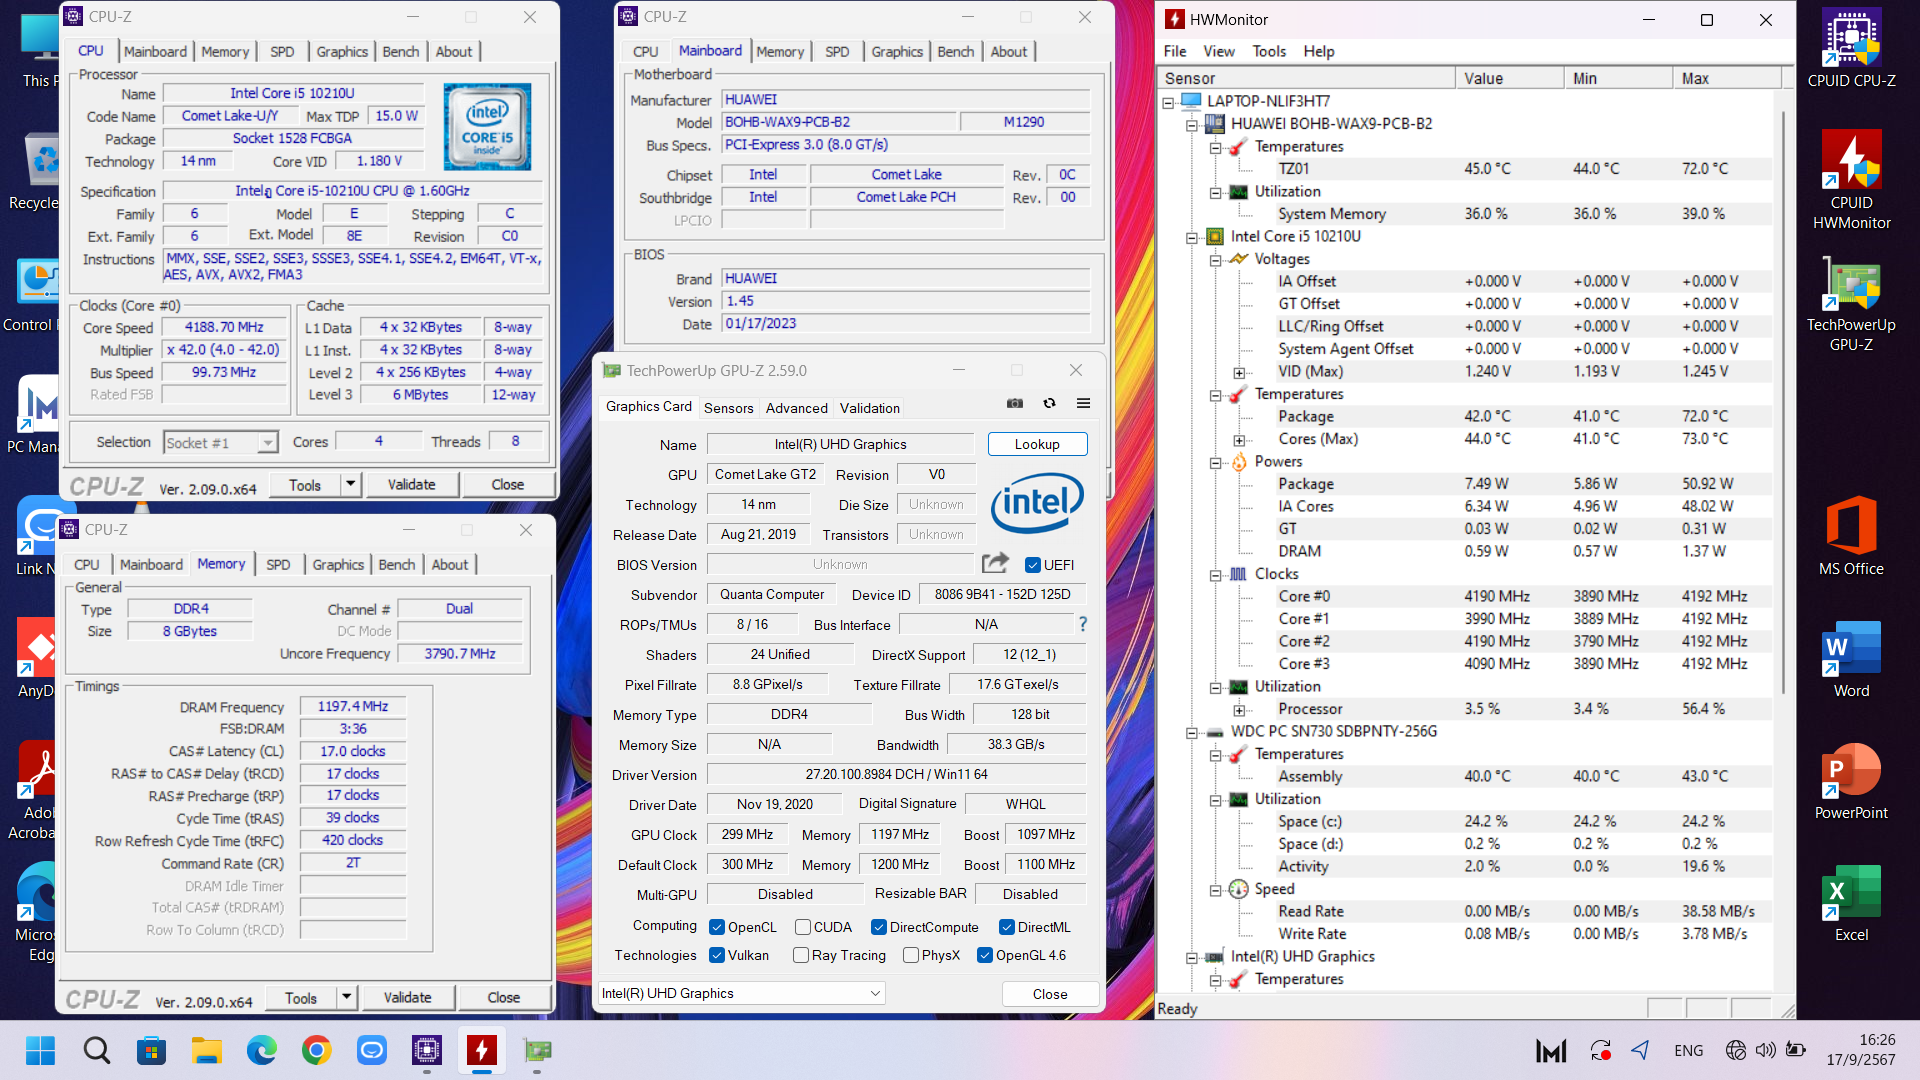Image resolution: width=1920 pixels, height=1080 pixels.
Task: Click Tools button in CPU-Z Memory window
Action: tap(300, 997)
